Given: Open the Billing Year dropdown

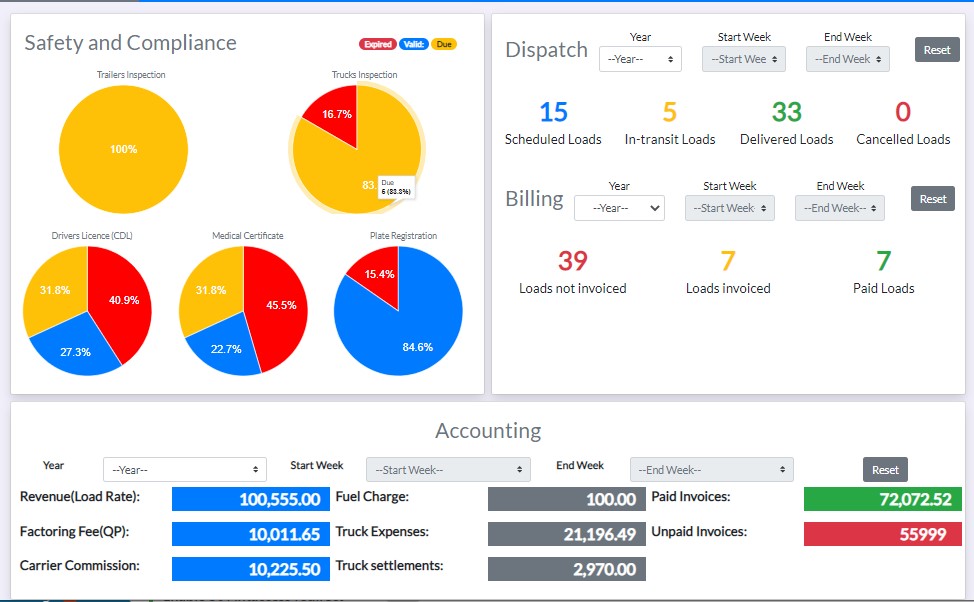Looking at the screenshot, I should [619, 208].
